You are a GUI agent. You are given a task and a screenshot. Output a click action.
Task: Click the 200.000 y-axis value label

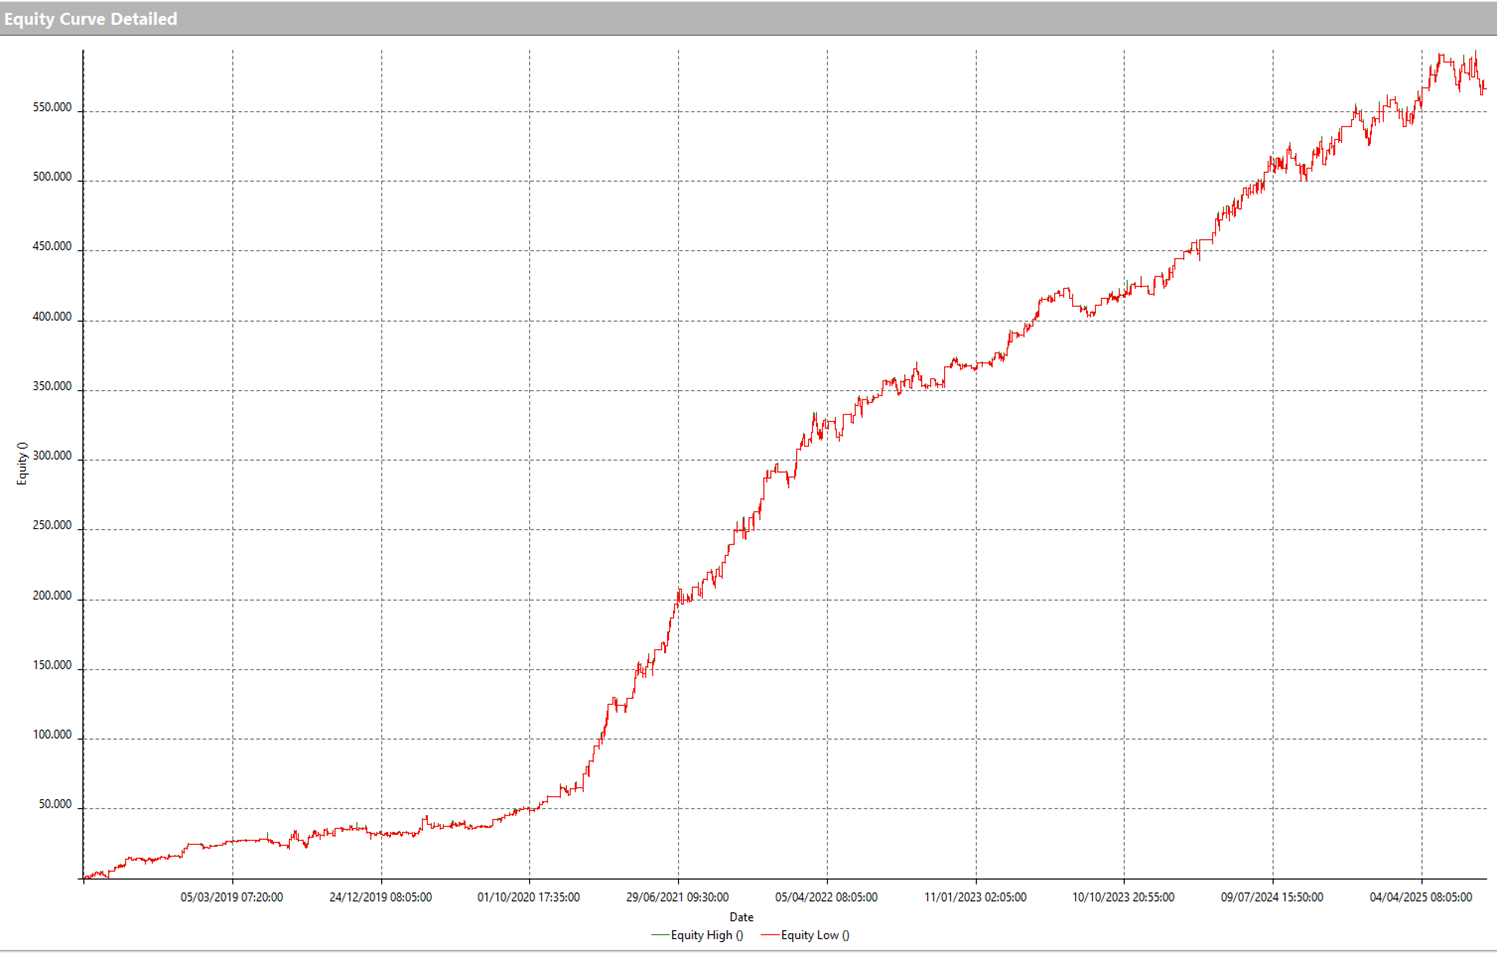(52, 596)
